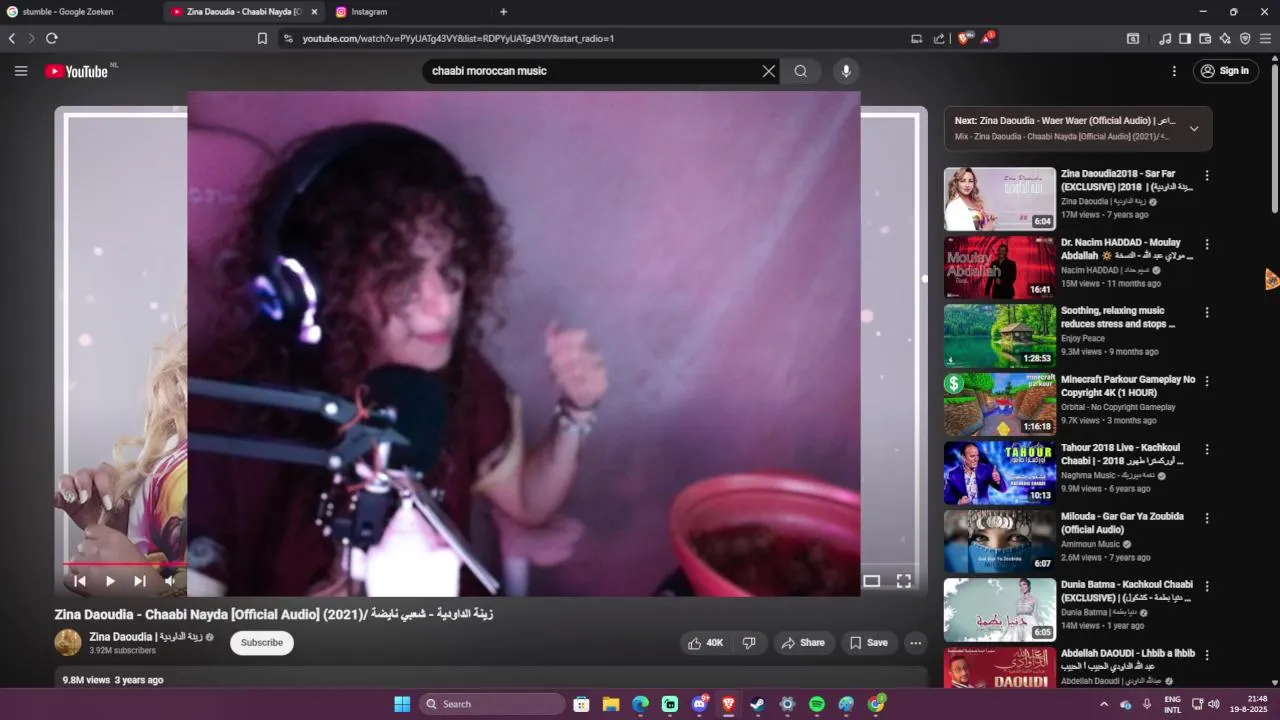The width and height of the screenshot is (1280, 720).
Task: Share the Chaabi Nayda video
Action: click(x=803, y=643)
